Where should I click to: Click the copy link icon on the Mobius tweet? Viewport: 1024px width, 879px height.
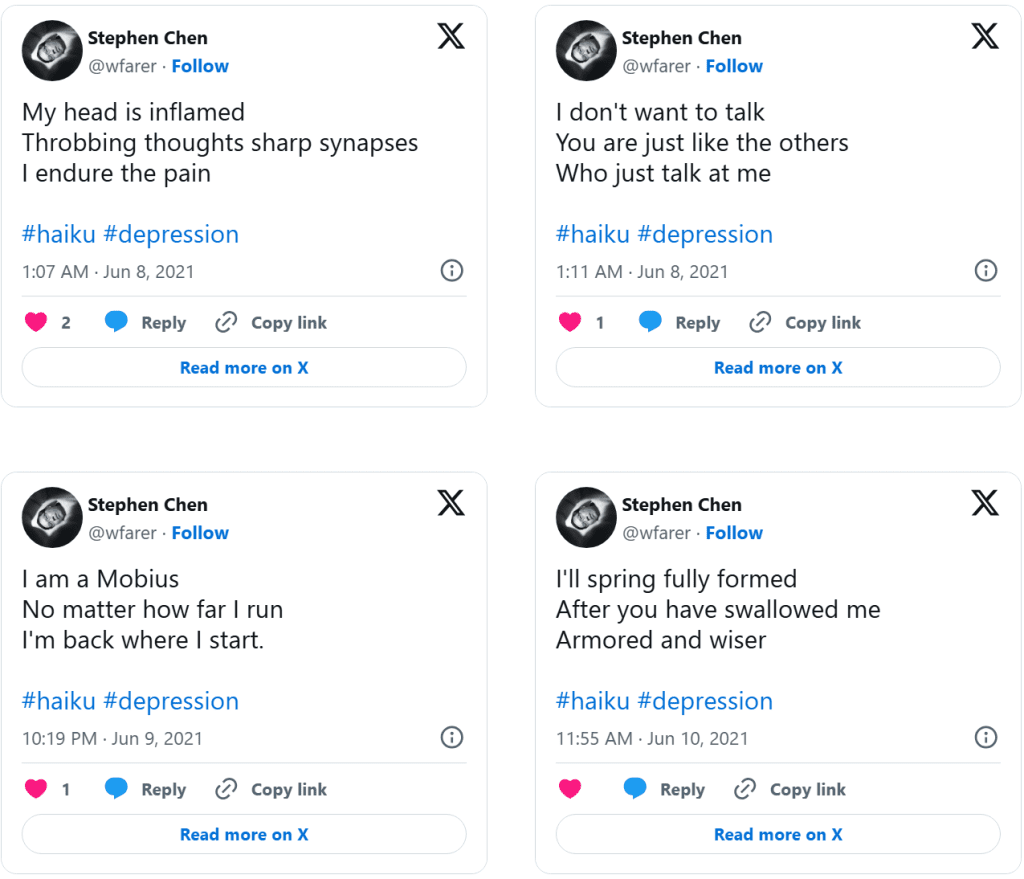pyautogui.click(x=227, y=789)
